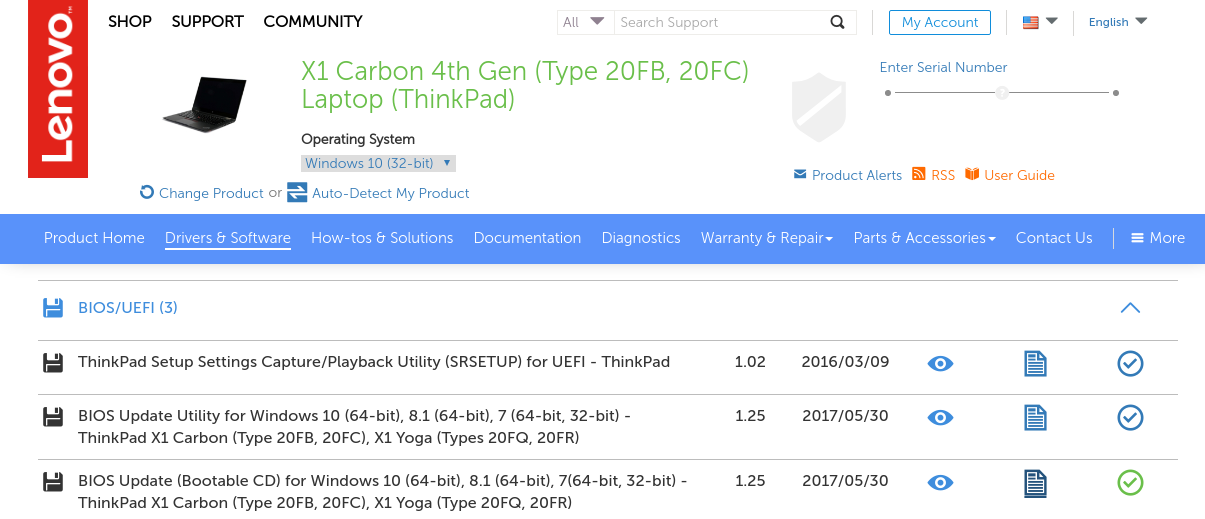Open the SHOP menu
This screenshot has width=1205, height=519.
[x=130, y=21]
